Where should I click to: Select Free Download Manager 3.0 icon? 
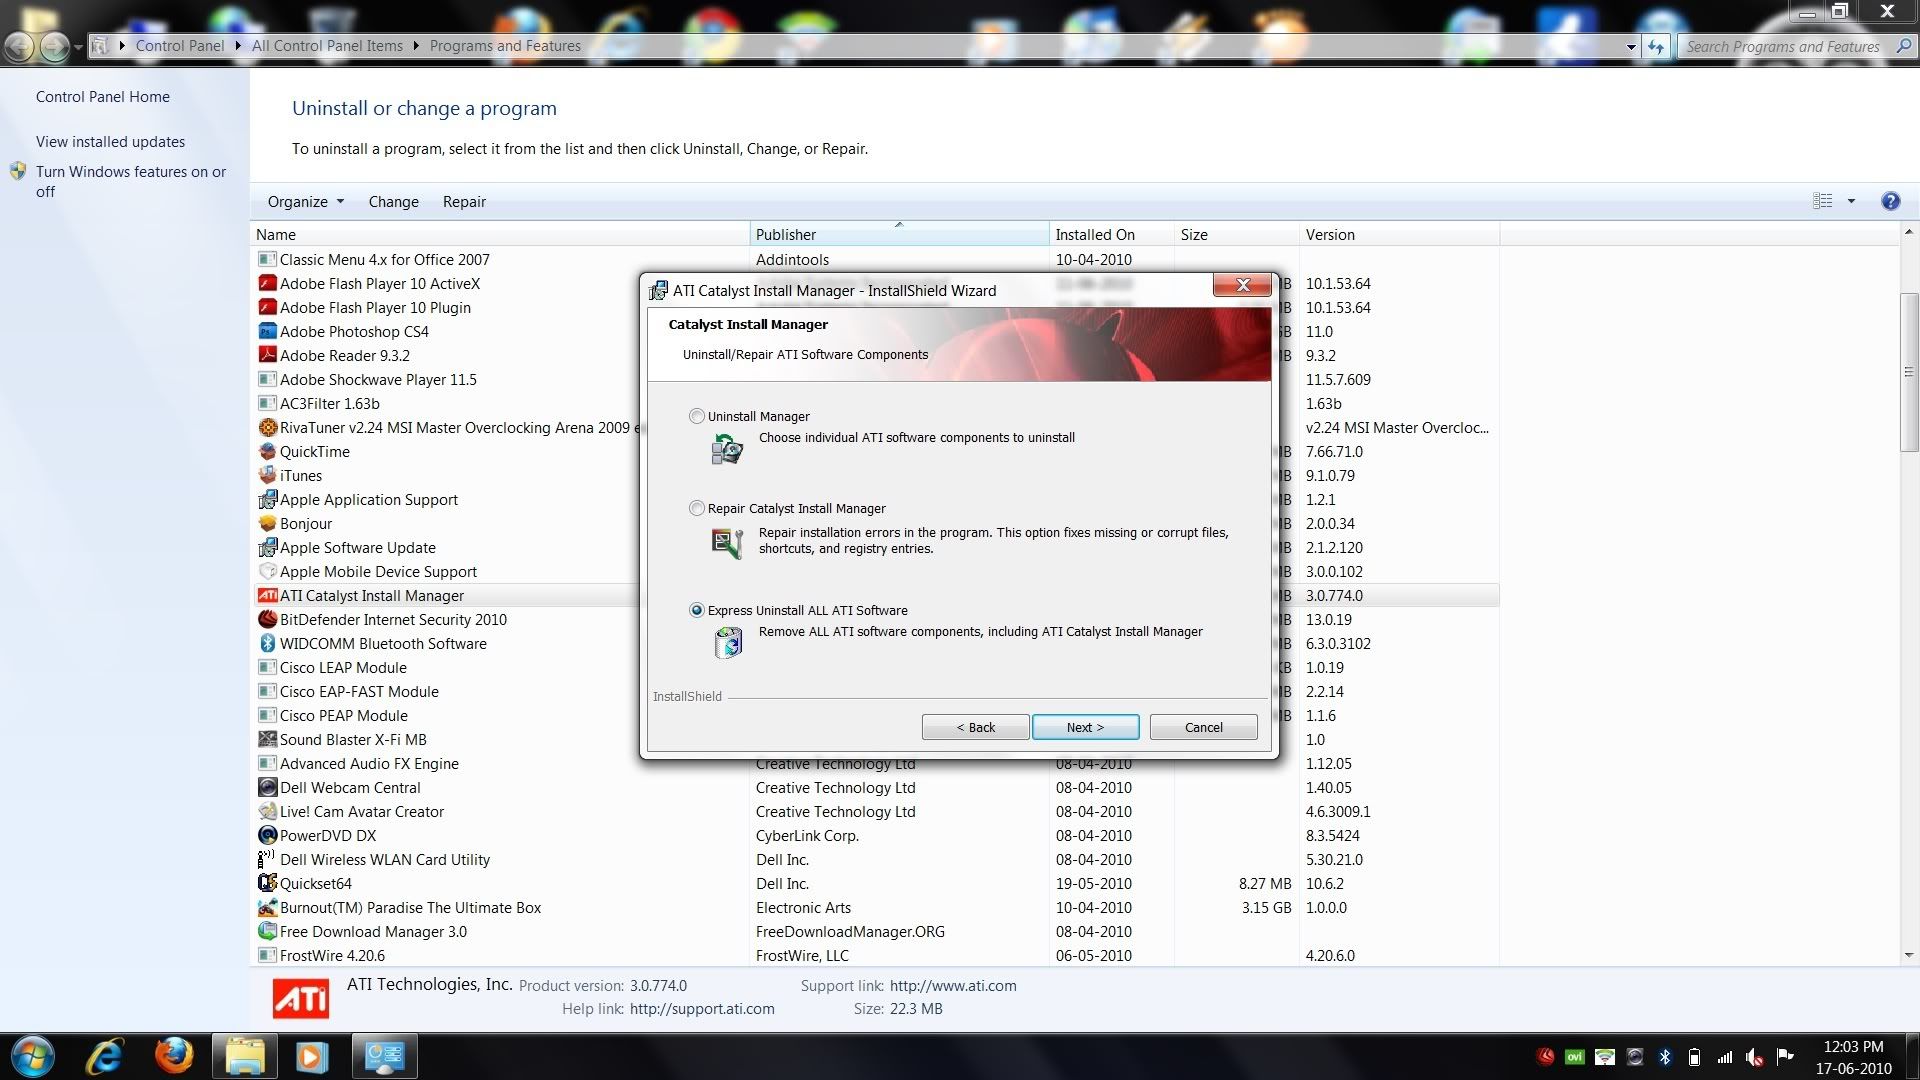(x=267, y=931)
